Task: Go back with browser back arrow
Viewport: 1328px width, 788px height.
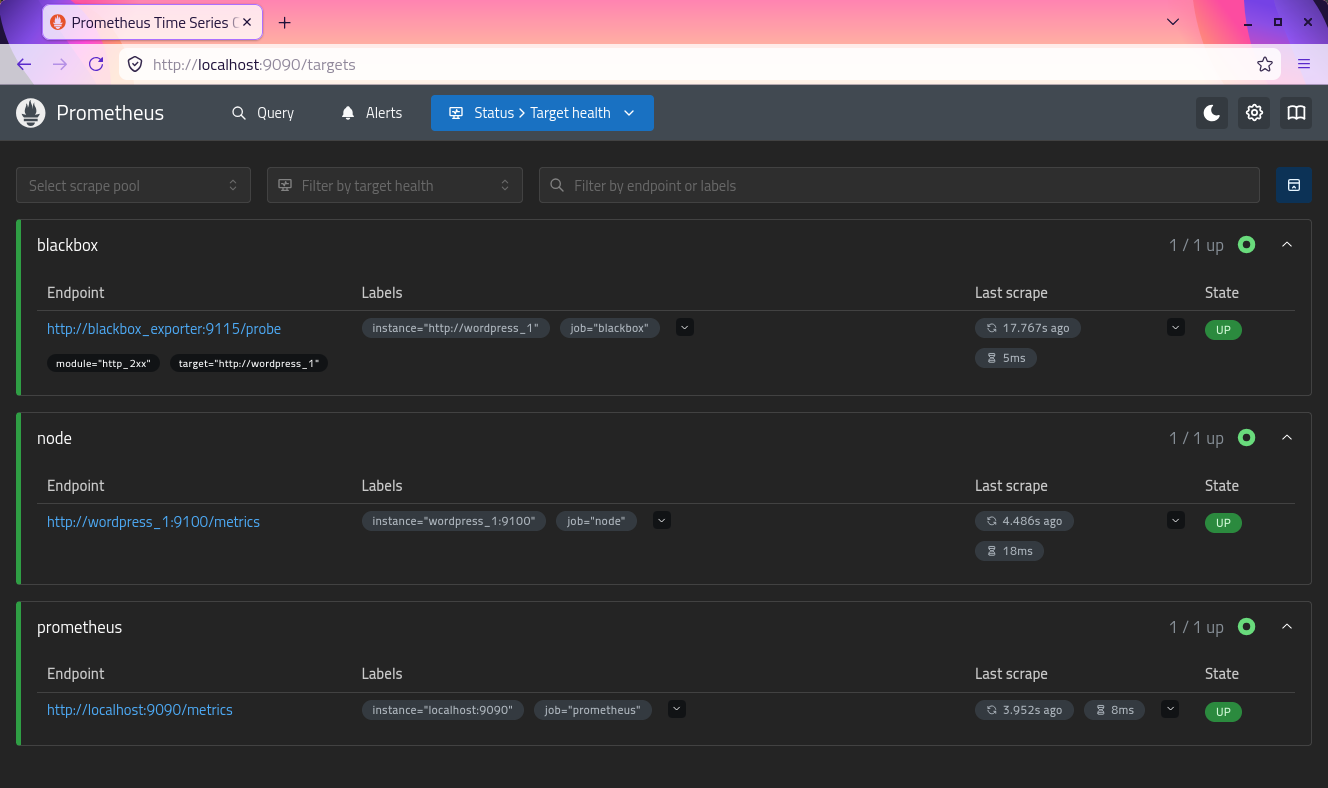Action: click(x=24, y=64)
